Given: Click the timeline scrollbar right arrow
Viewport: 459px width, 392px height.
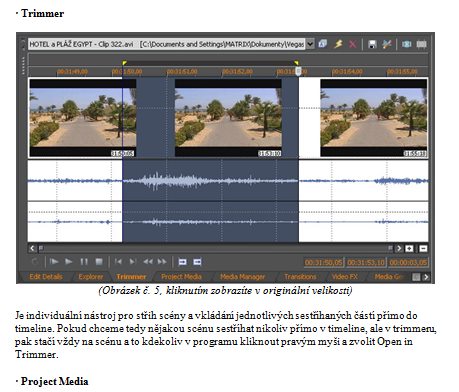Looking at the screenshot, I should point(399,248).
